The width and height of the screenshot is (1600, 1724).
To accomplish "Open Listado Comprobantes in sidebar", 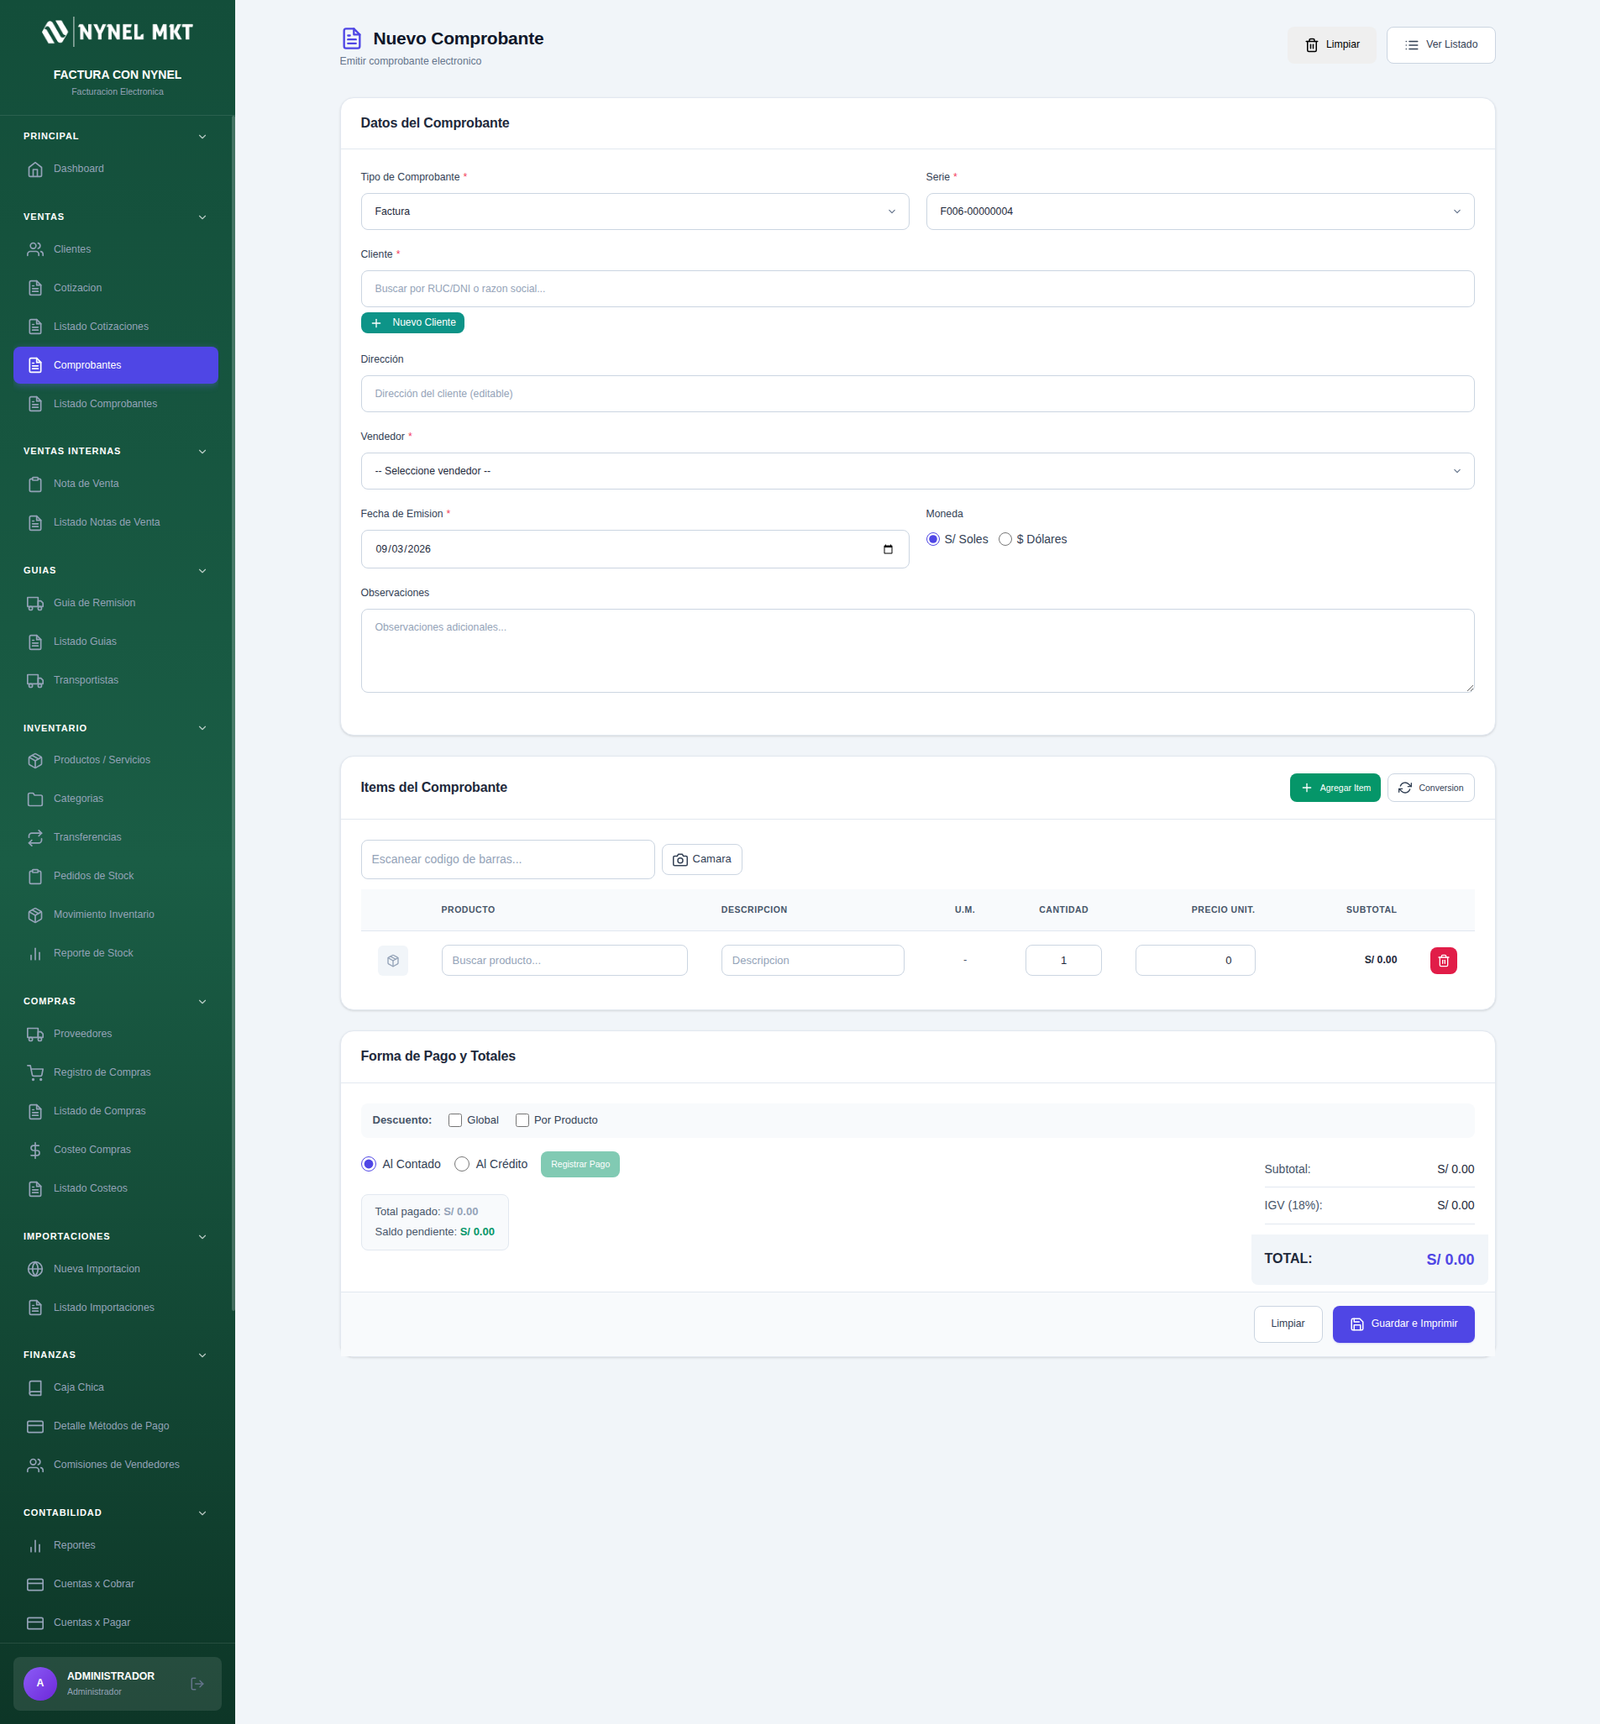I will pos(105,404).
